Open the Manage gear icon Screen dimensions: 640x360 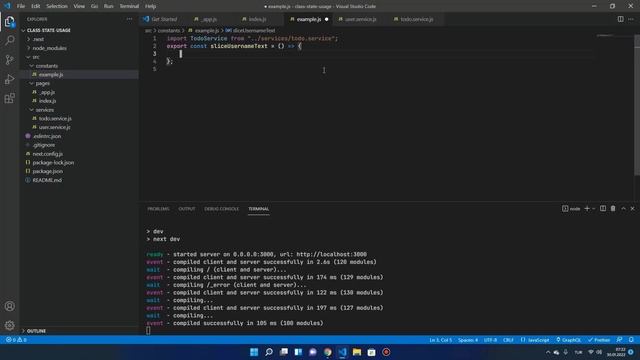pos(9,325)
